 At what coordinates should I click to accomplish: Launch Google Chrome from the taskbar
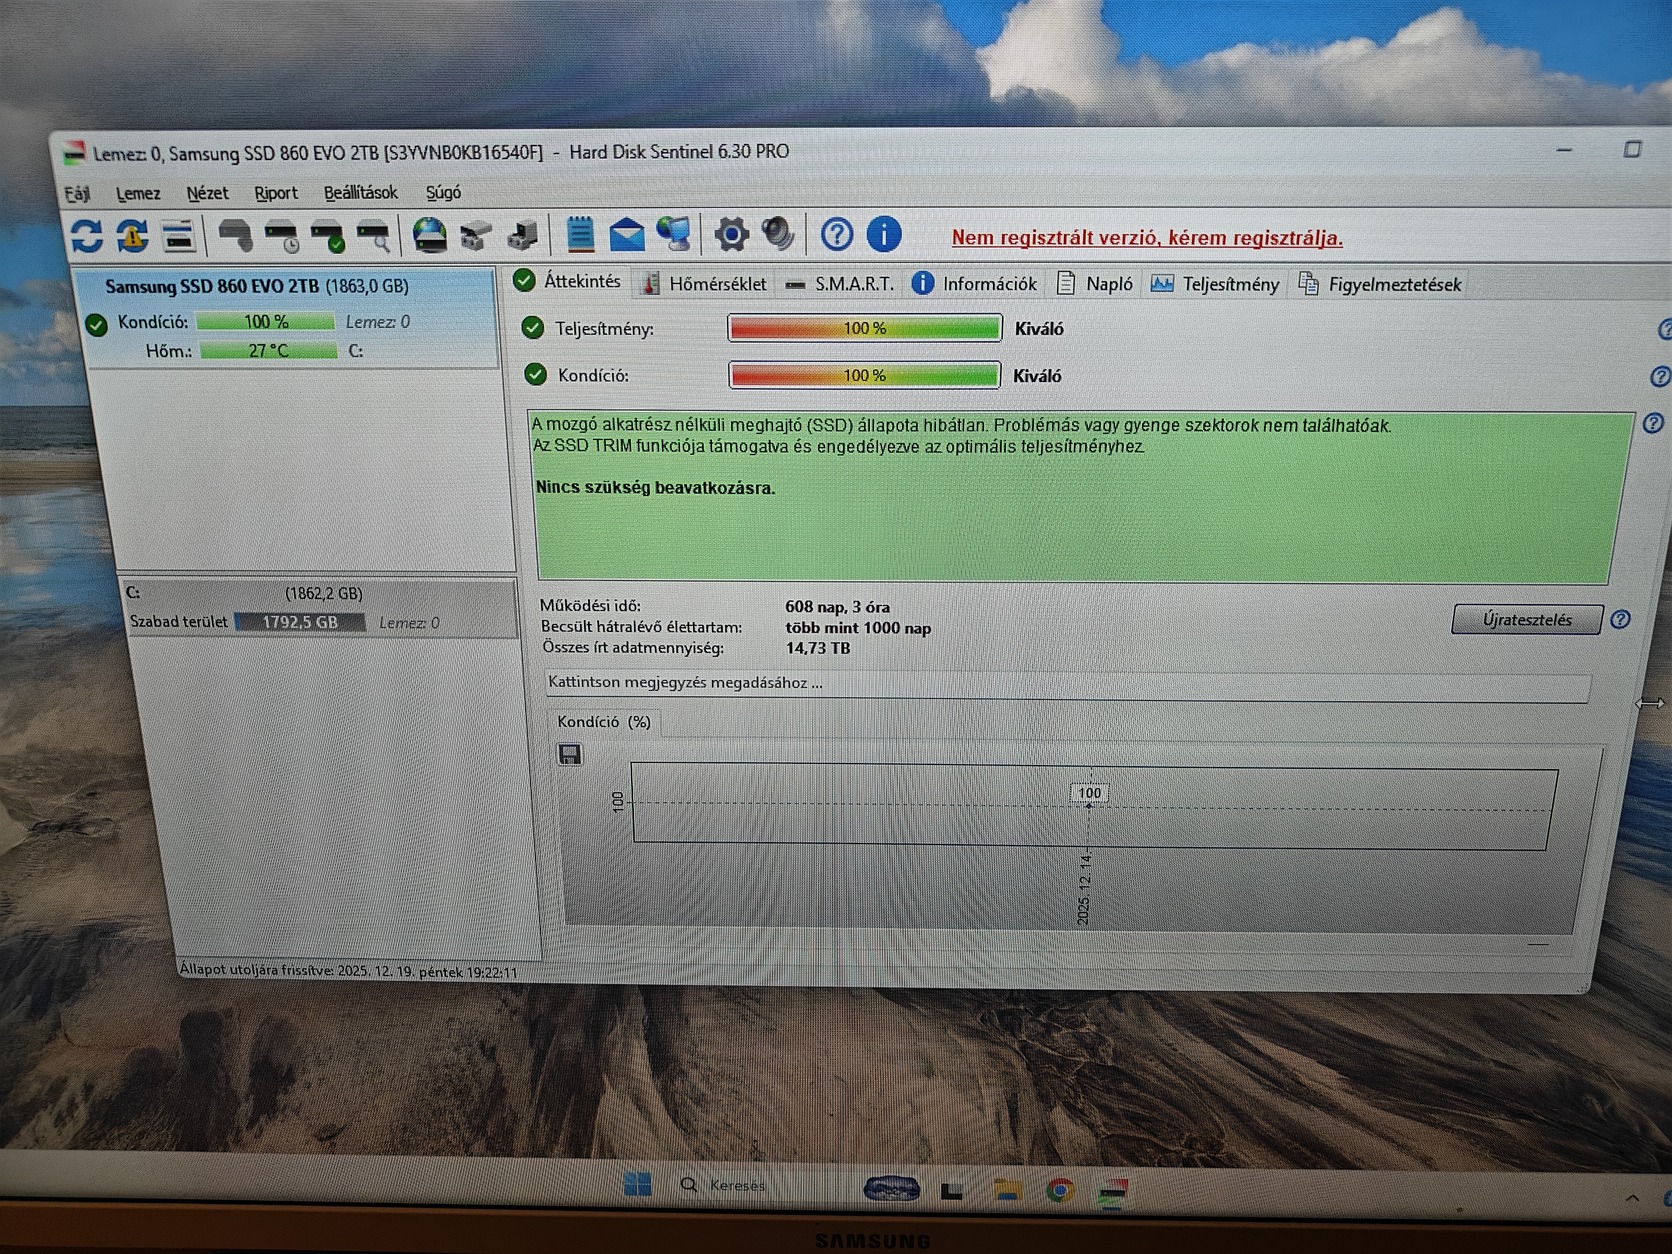point(1060,1190)
